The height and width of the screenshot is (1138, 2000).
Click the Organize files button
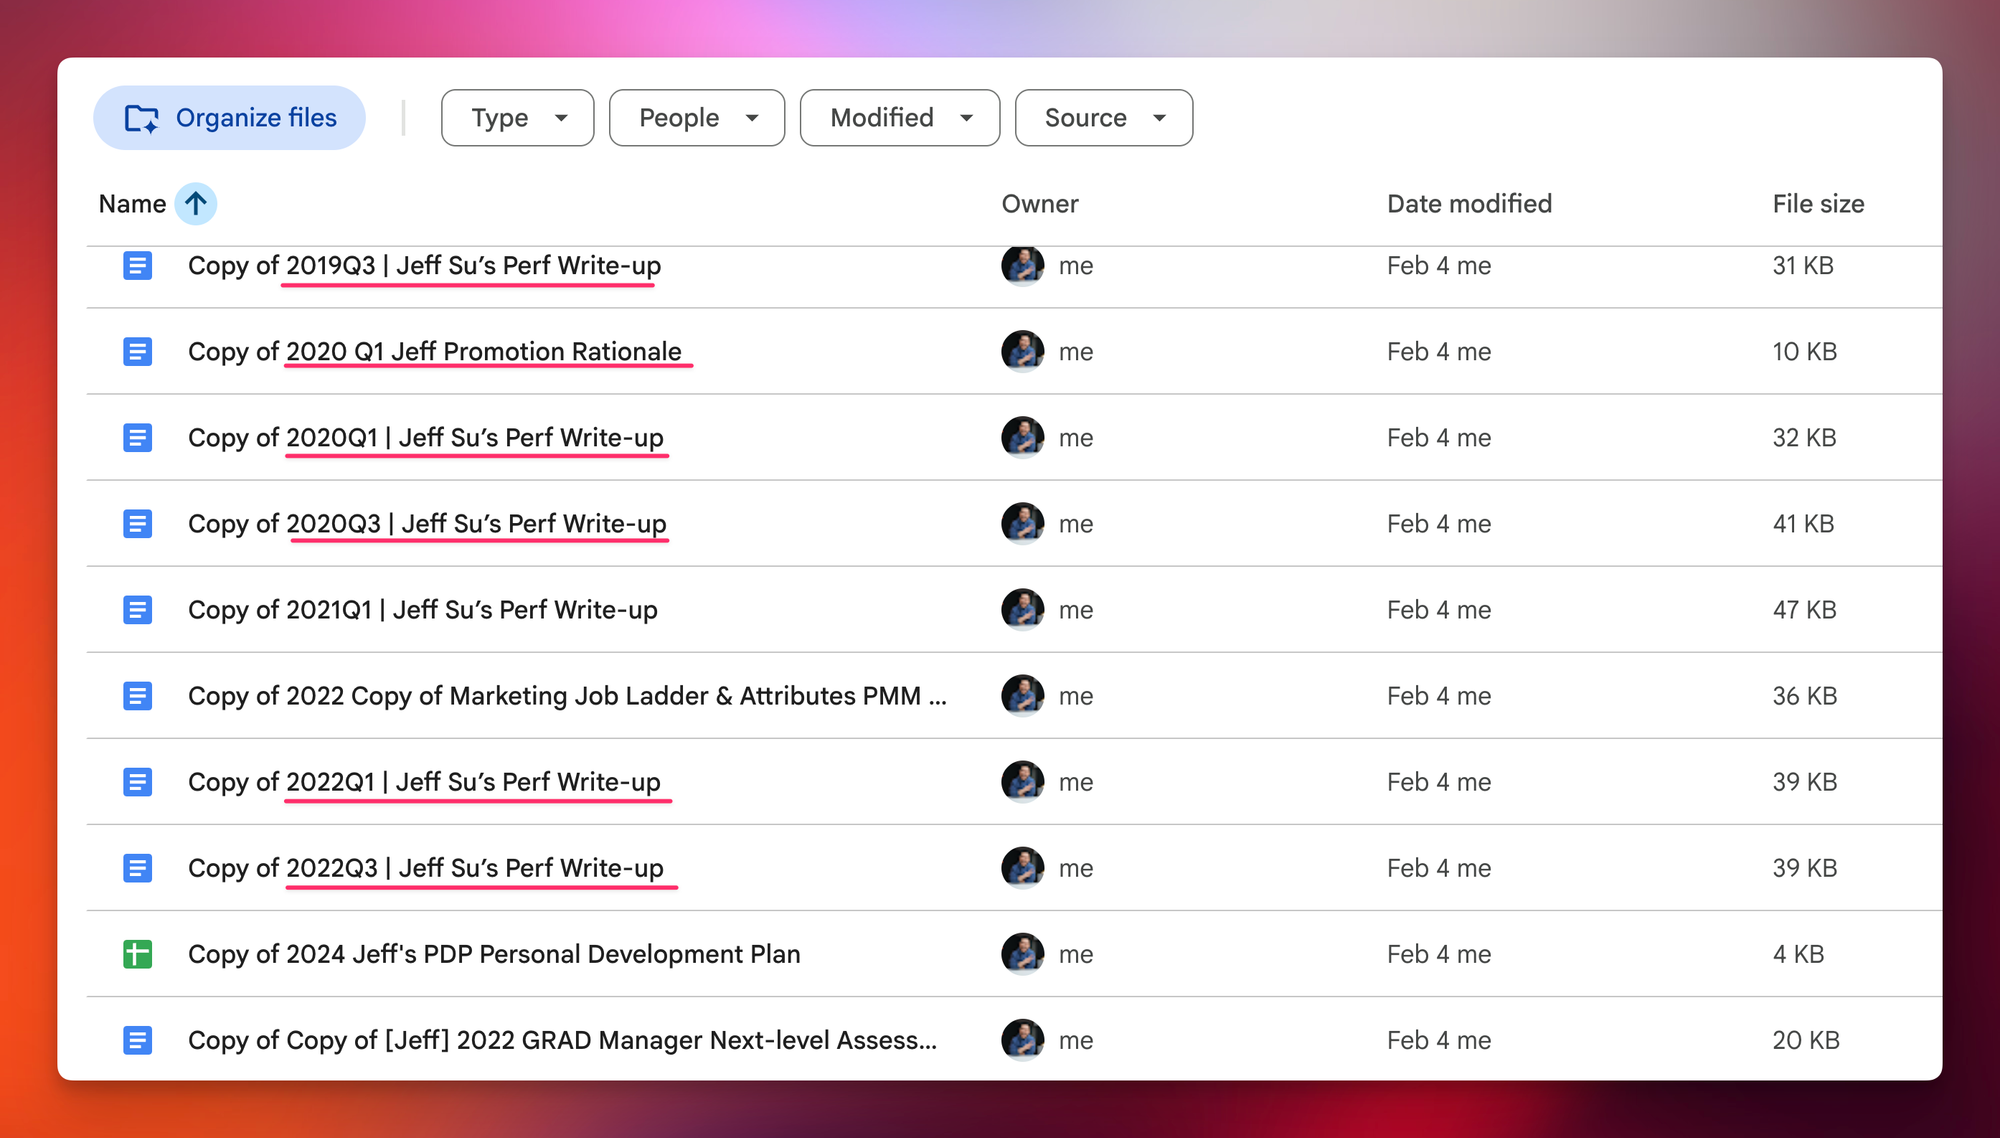pyautogui.click(x=230, y=118)
